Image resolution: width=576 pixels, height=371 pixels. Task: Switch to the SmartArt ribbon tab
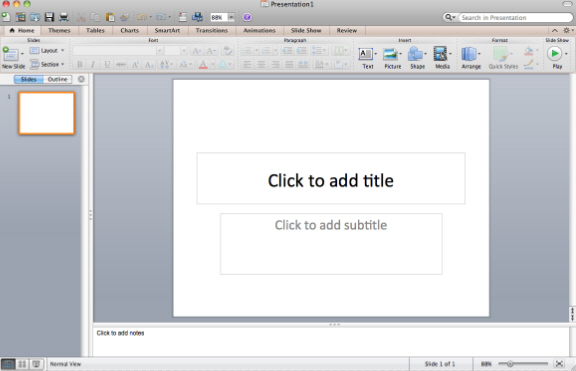pyautogui.click(x=167, y=30)
